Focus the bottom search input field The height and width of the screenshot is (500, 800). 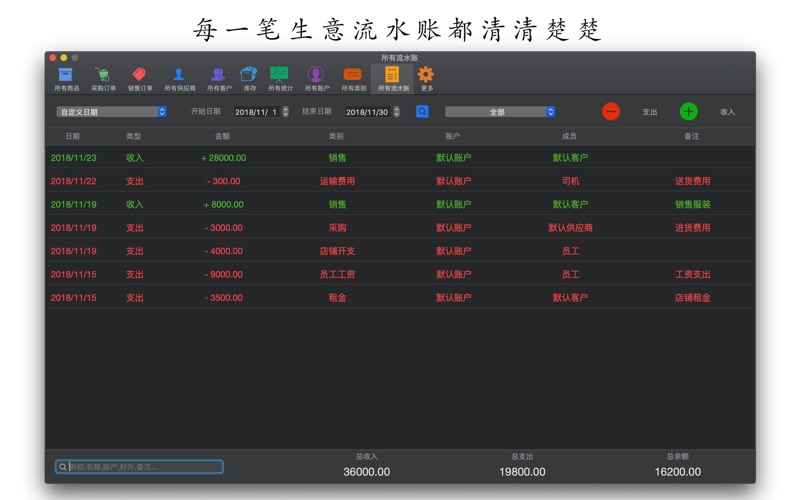(x=140, y=467)
